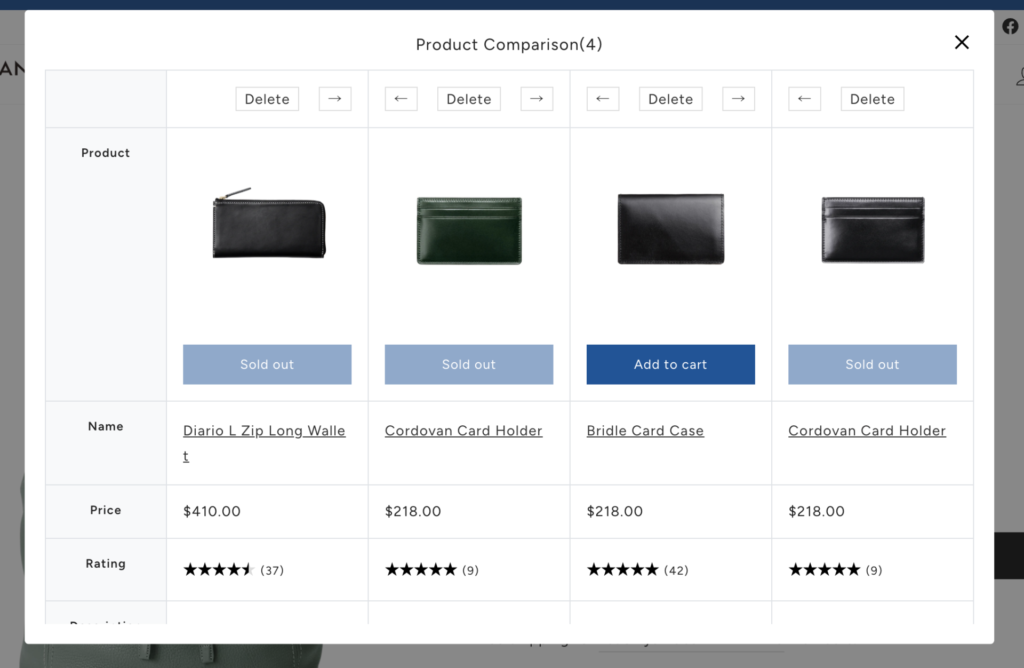Delete the second column's Cordovan Card Holder

(x=469, y=99)
